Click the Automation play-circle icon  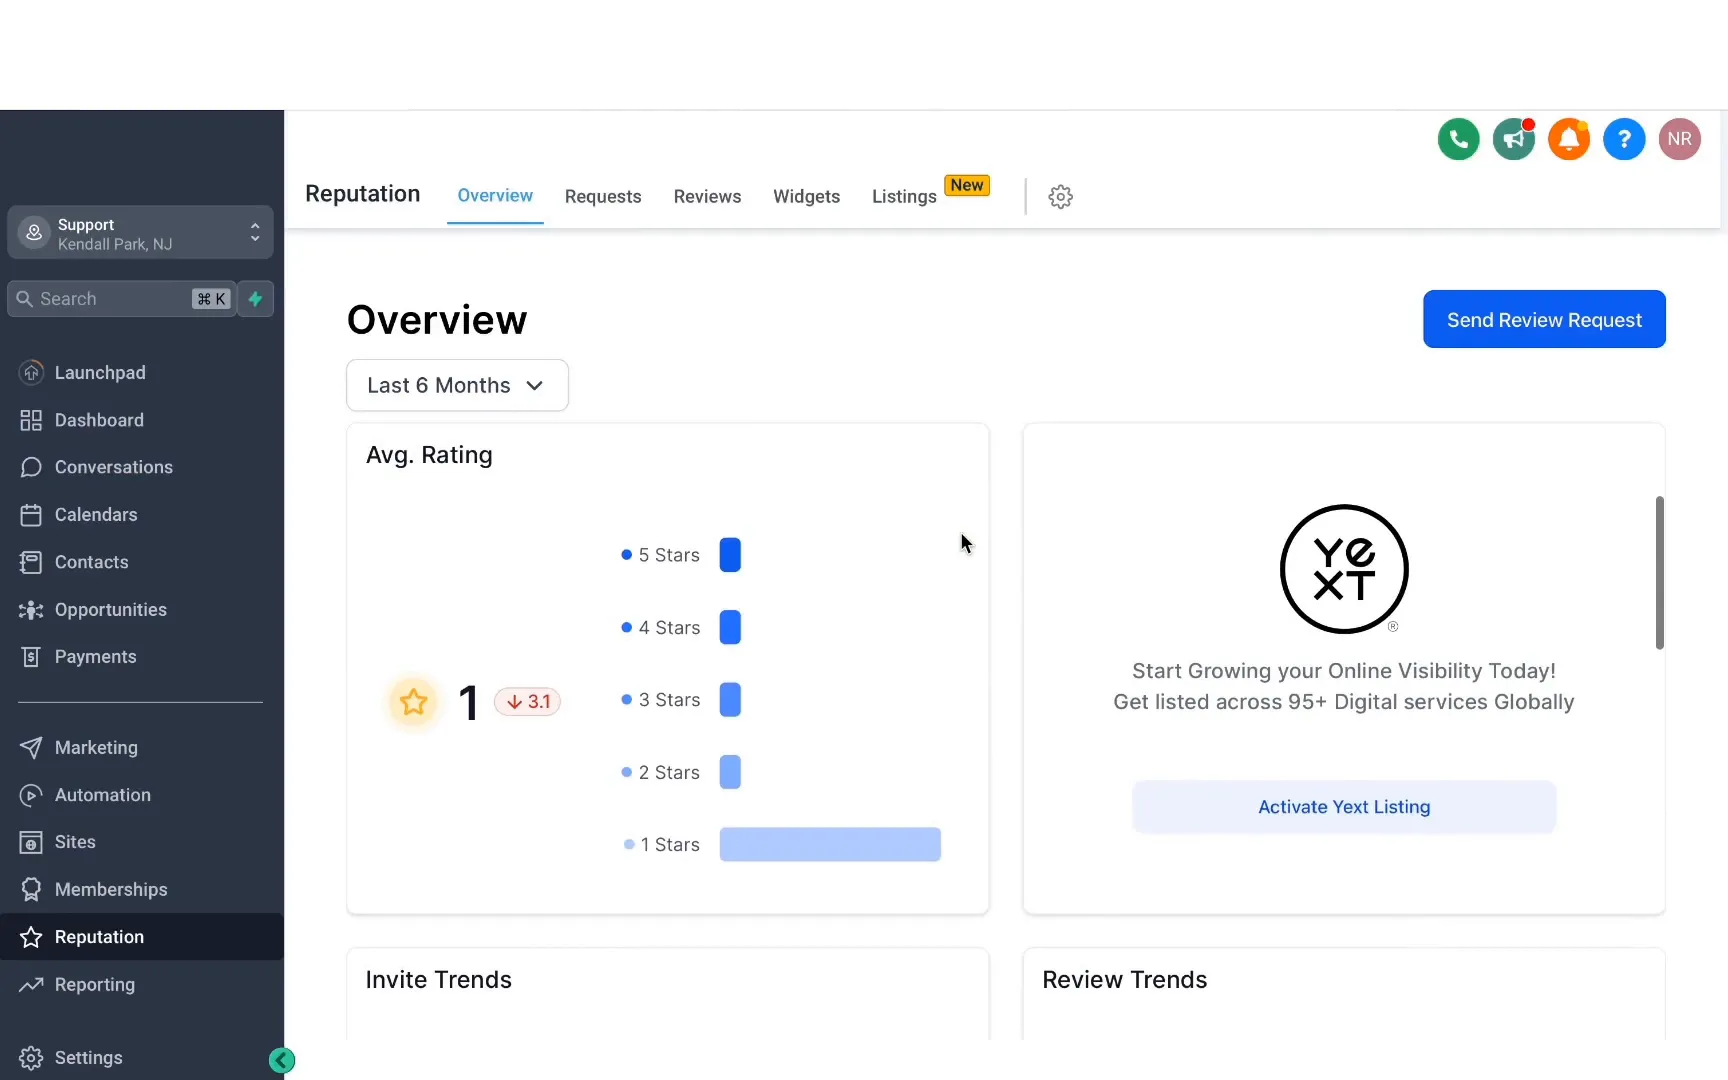click(x=31, y=795)
